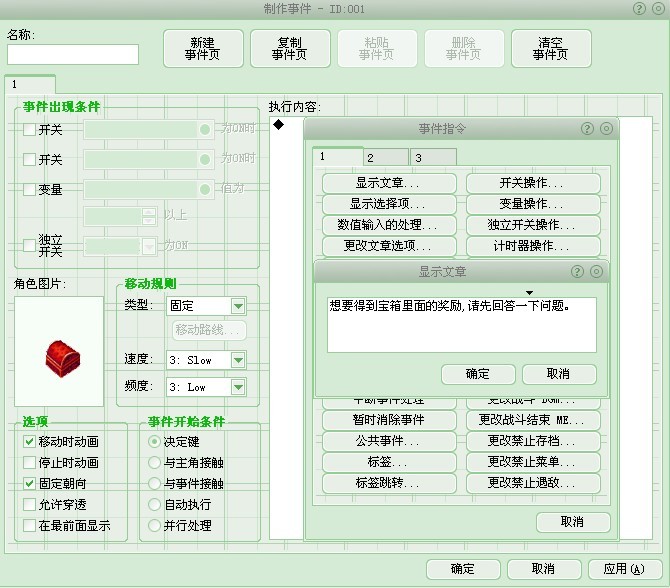The image size is (670, 588).
Task: Click 公共事件 command button
Action: point(389,441)
